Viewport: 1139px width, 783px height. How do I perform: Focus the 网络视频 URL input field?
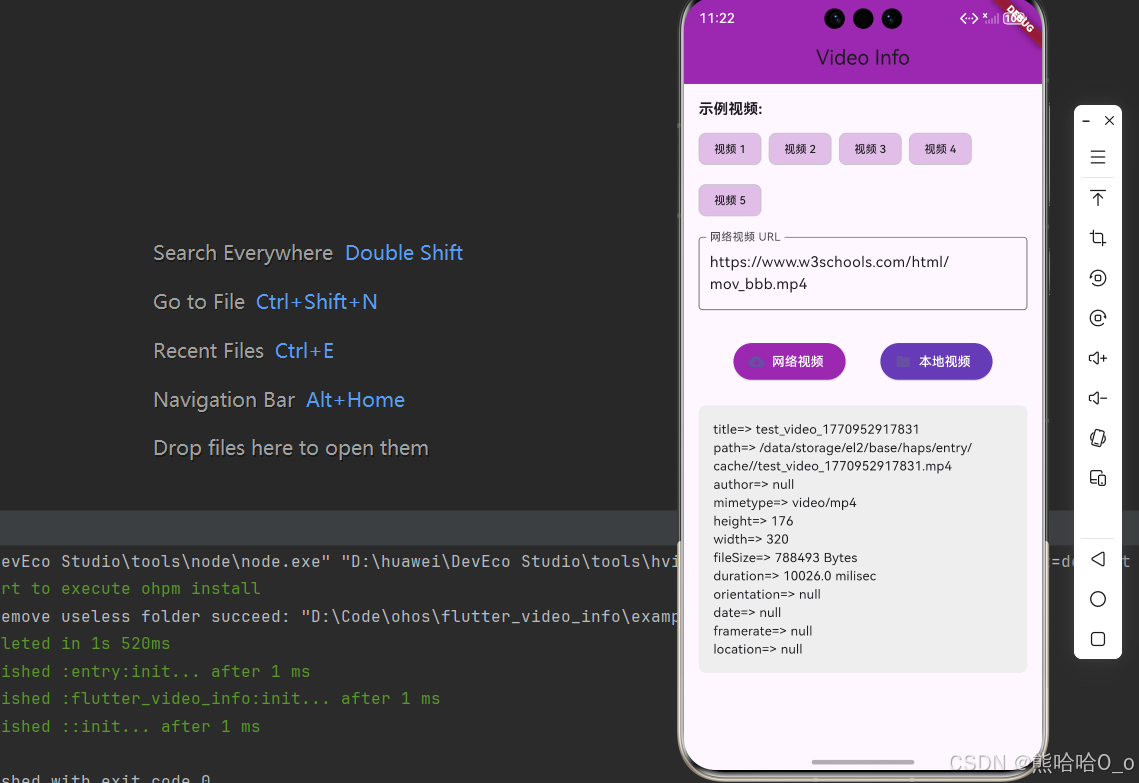[862, 273]
